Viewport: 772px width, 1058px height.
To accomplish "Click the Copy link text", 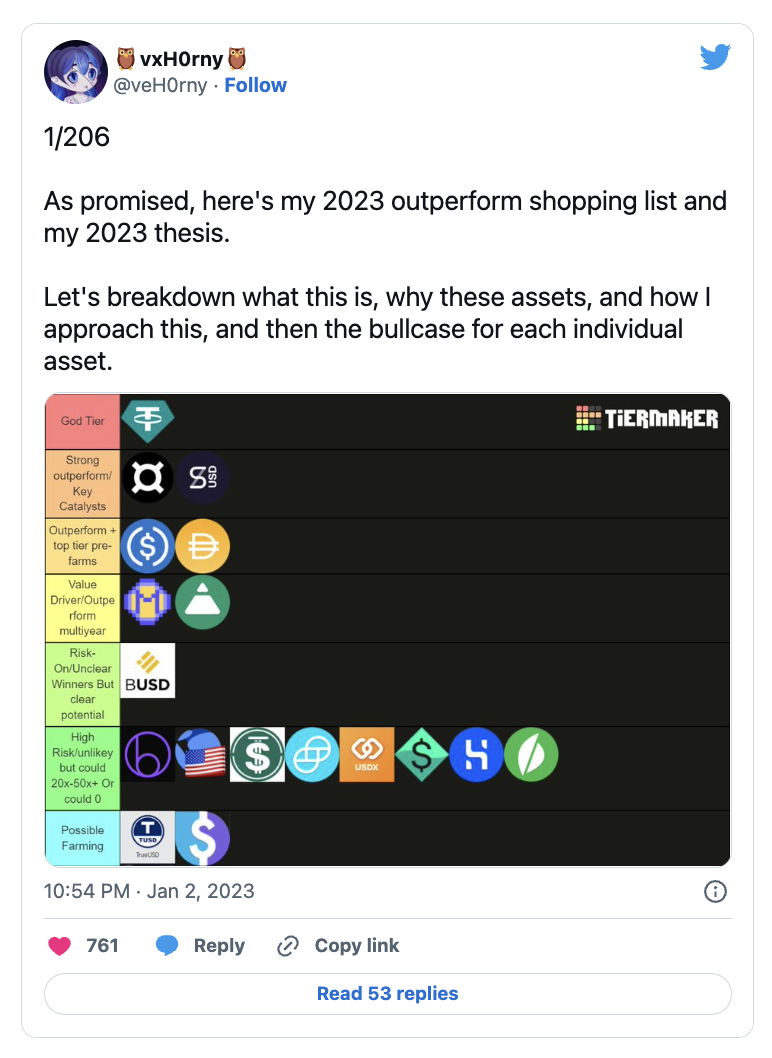I will click(356, 945).
